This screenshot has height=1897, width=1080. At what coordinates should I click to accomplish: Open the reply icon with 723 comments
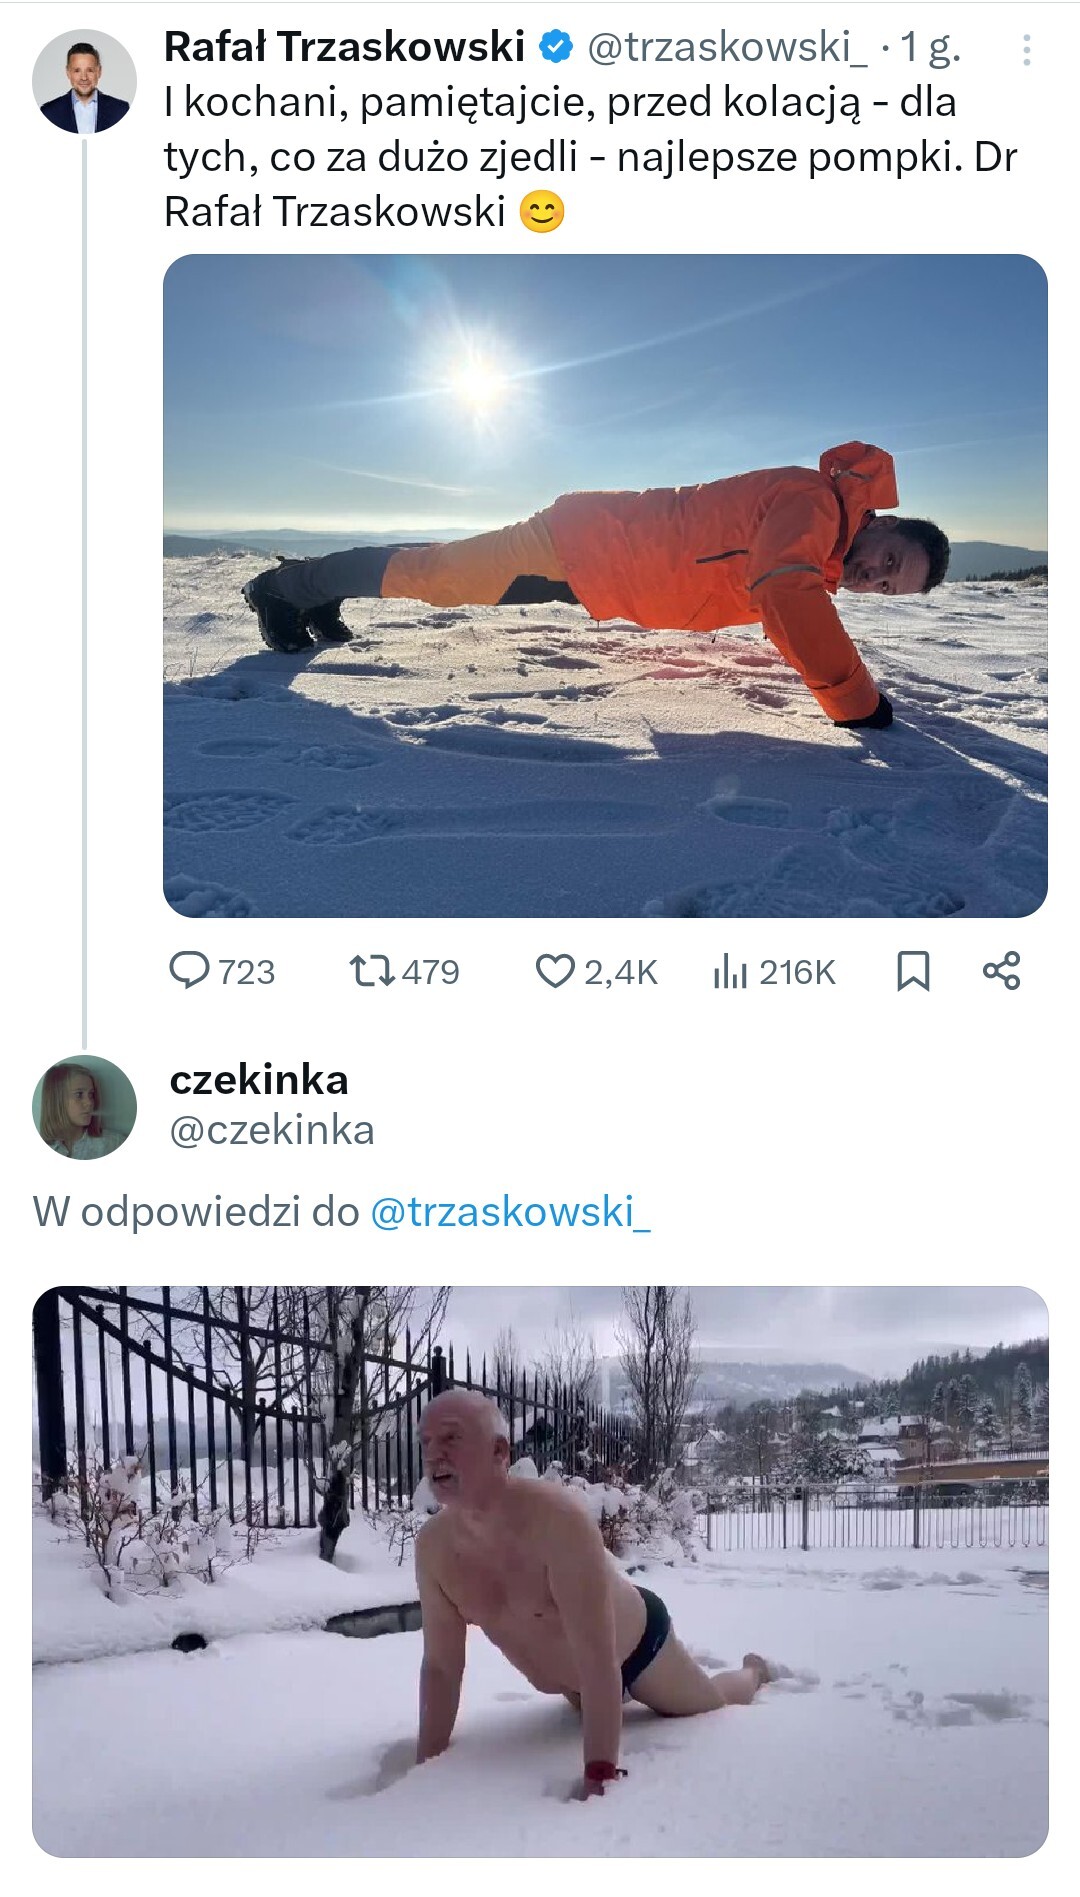189,971
